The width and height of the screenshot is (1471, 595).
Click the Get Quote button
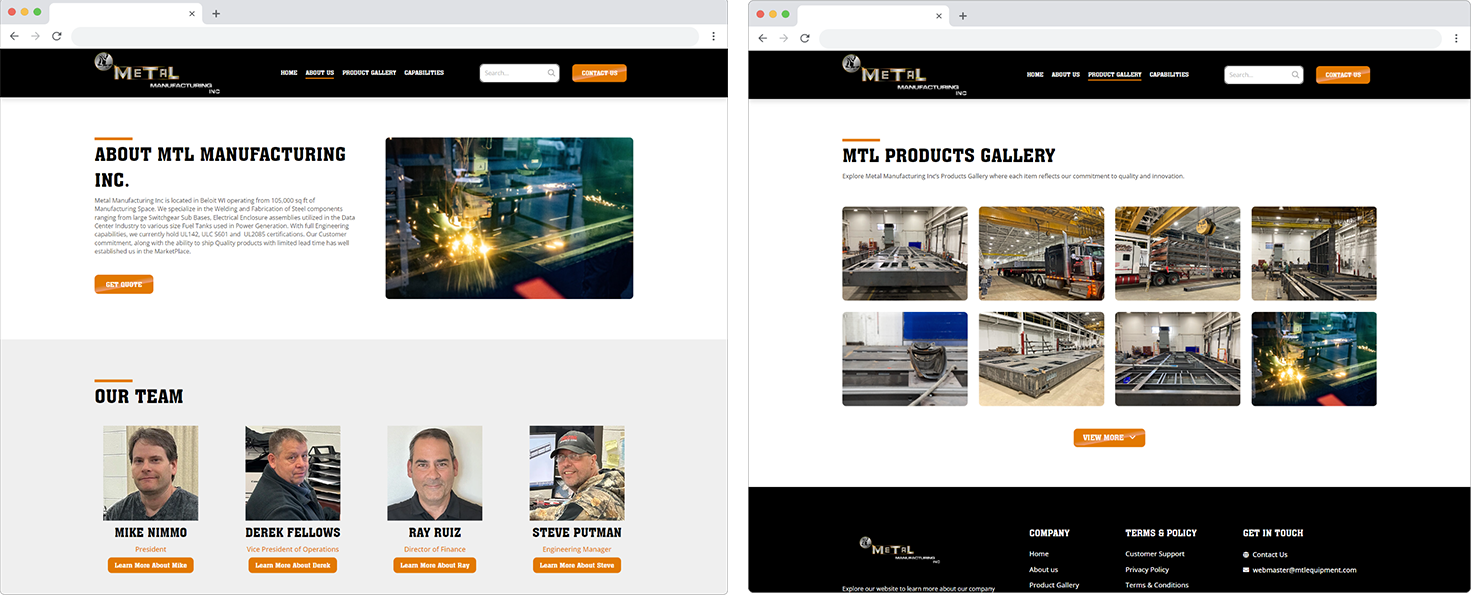[x=124, y=285]
